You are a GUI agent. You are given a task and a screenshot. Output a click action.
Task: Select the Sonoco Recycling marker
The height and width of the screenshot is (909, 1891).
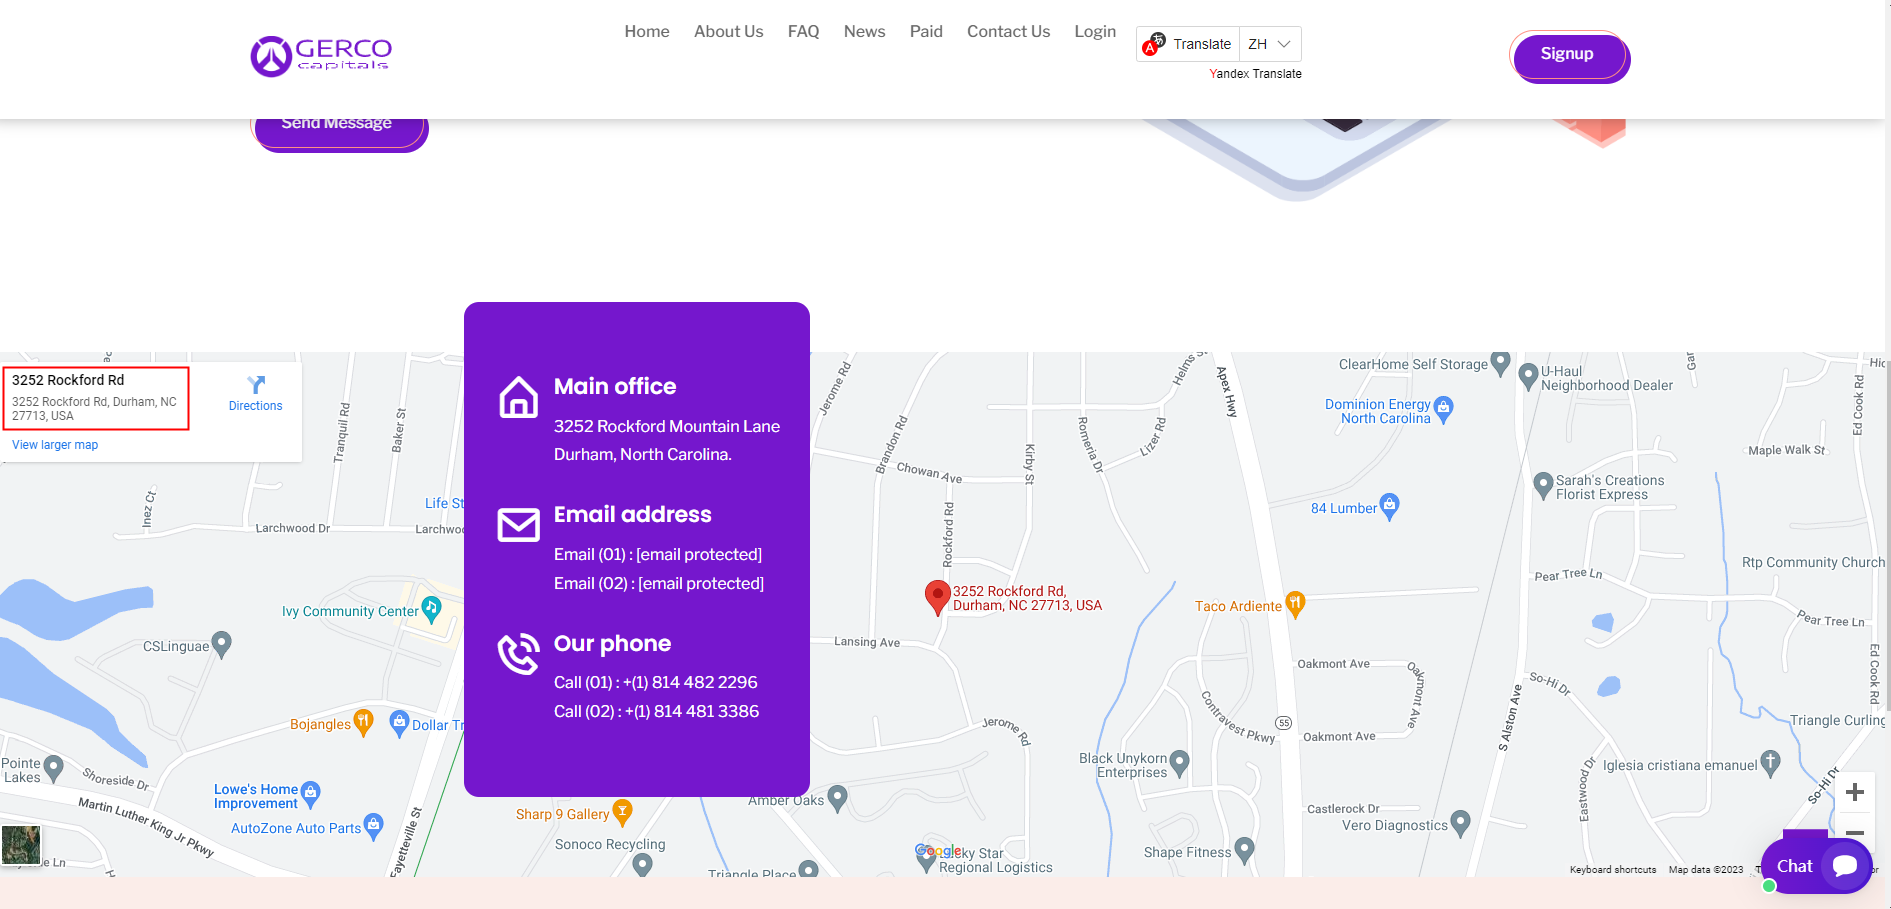click(643, 864)
